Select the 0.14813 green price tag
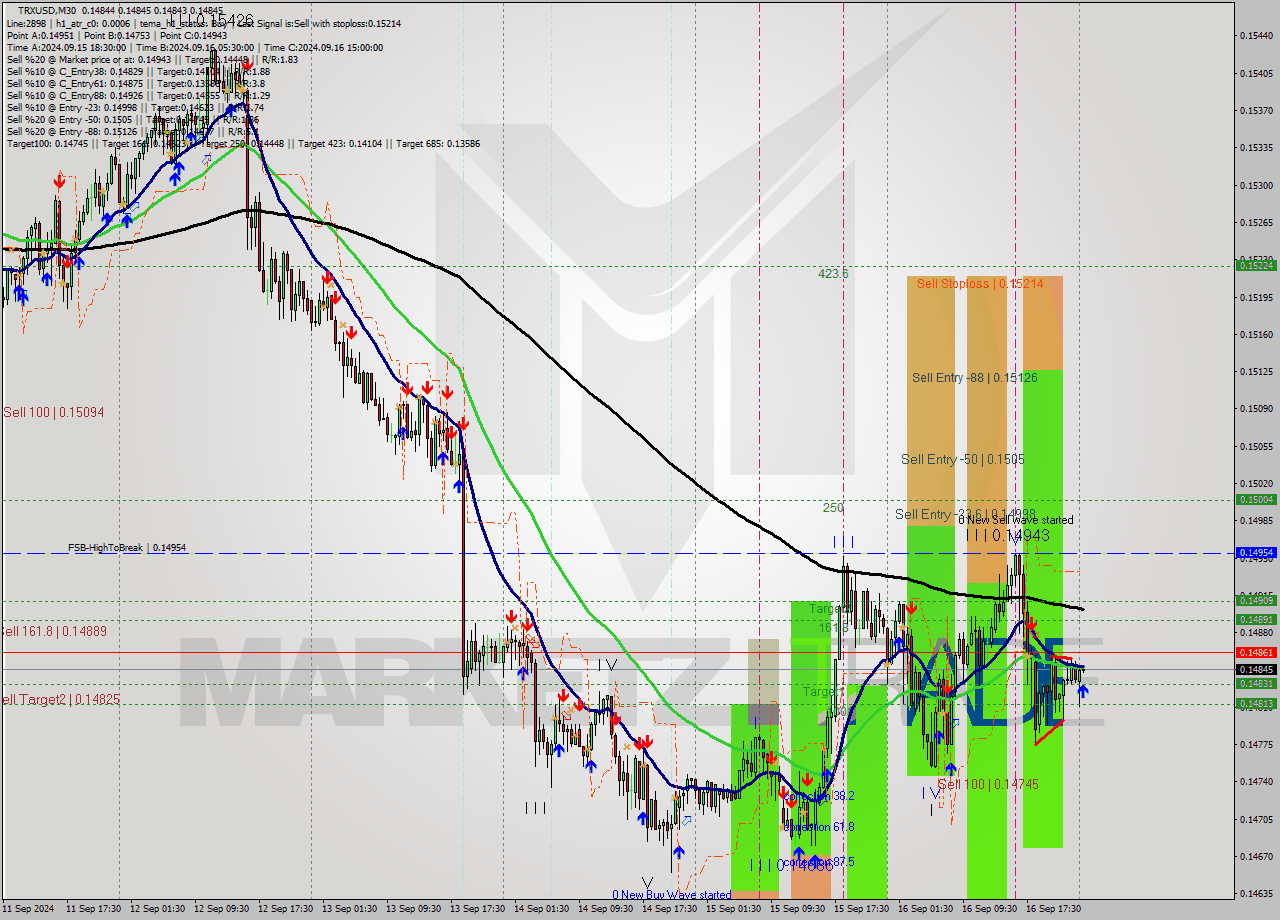The height and width of the screenshot is (920, 1280). tap(1256, 703)
